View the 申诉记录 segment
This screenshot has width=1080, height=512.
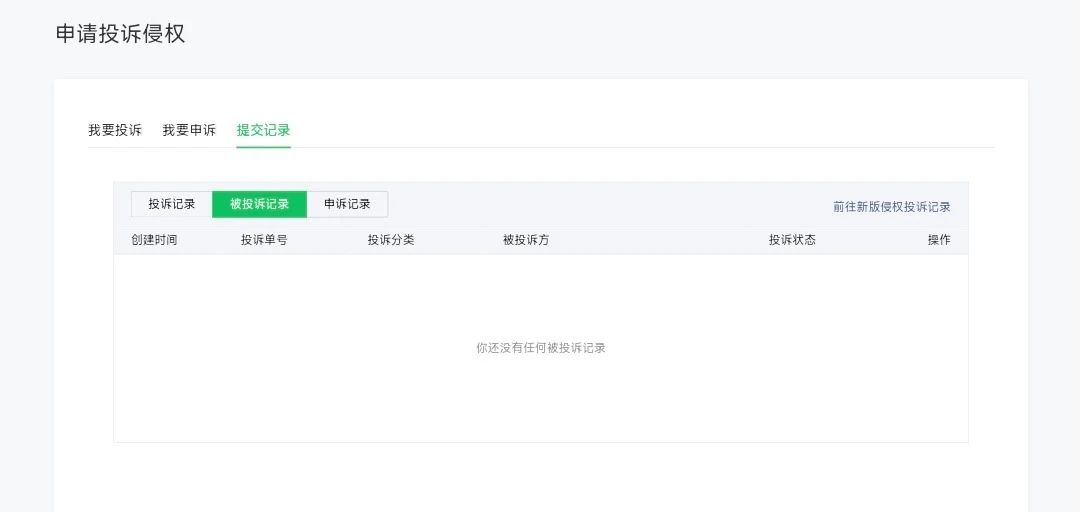pos(347,204)
